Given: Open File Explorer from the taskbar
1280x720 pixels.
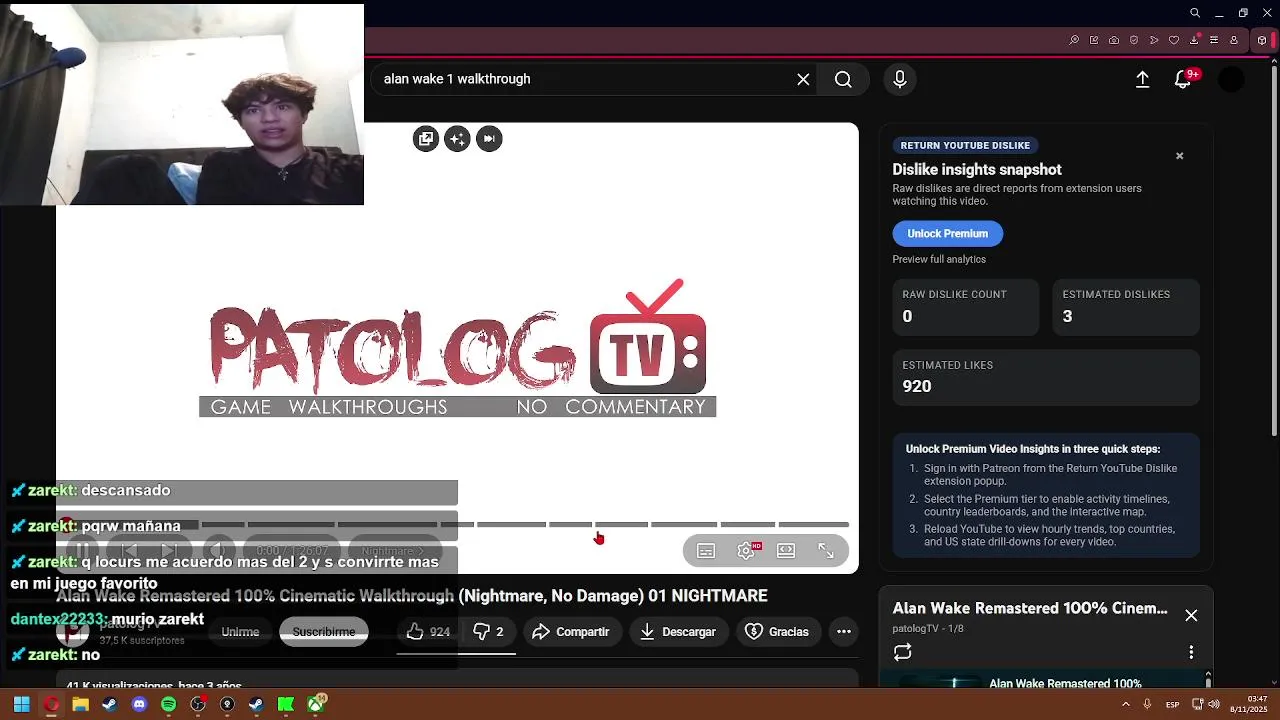Looking at the screenshot, I should click(x=80, y=704).
